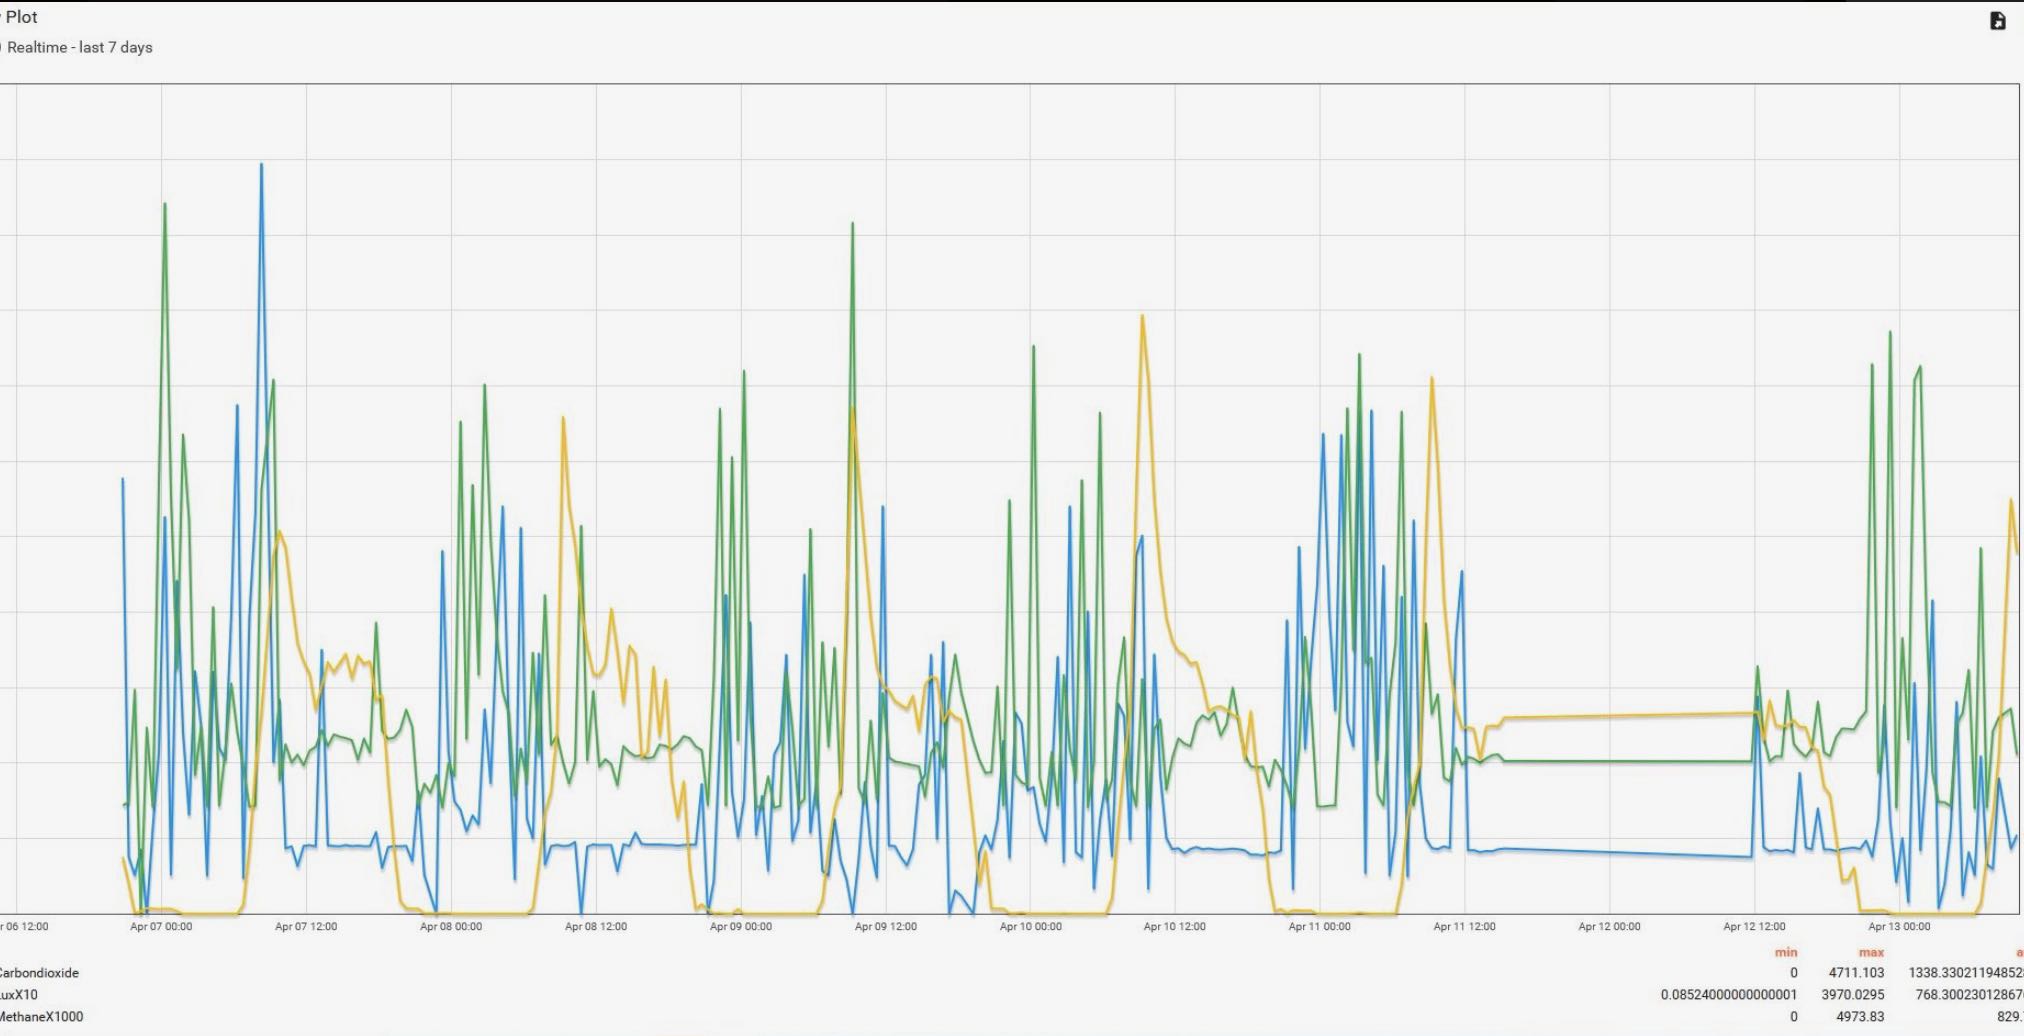Click the 'Apr 07 00:00' axis label

pos(161,927)
